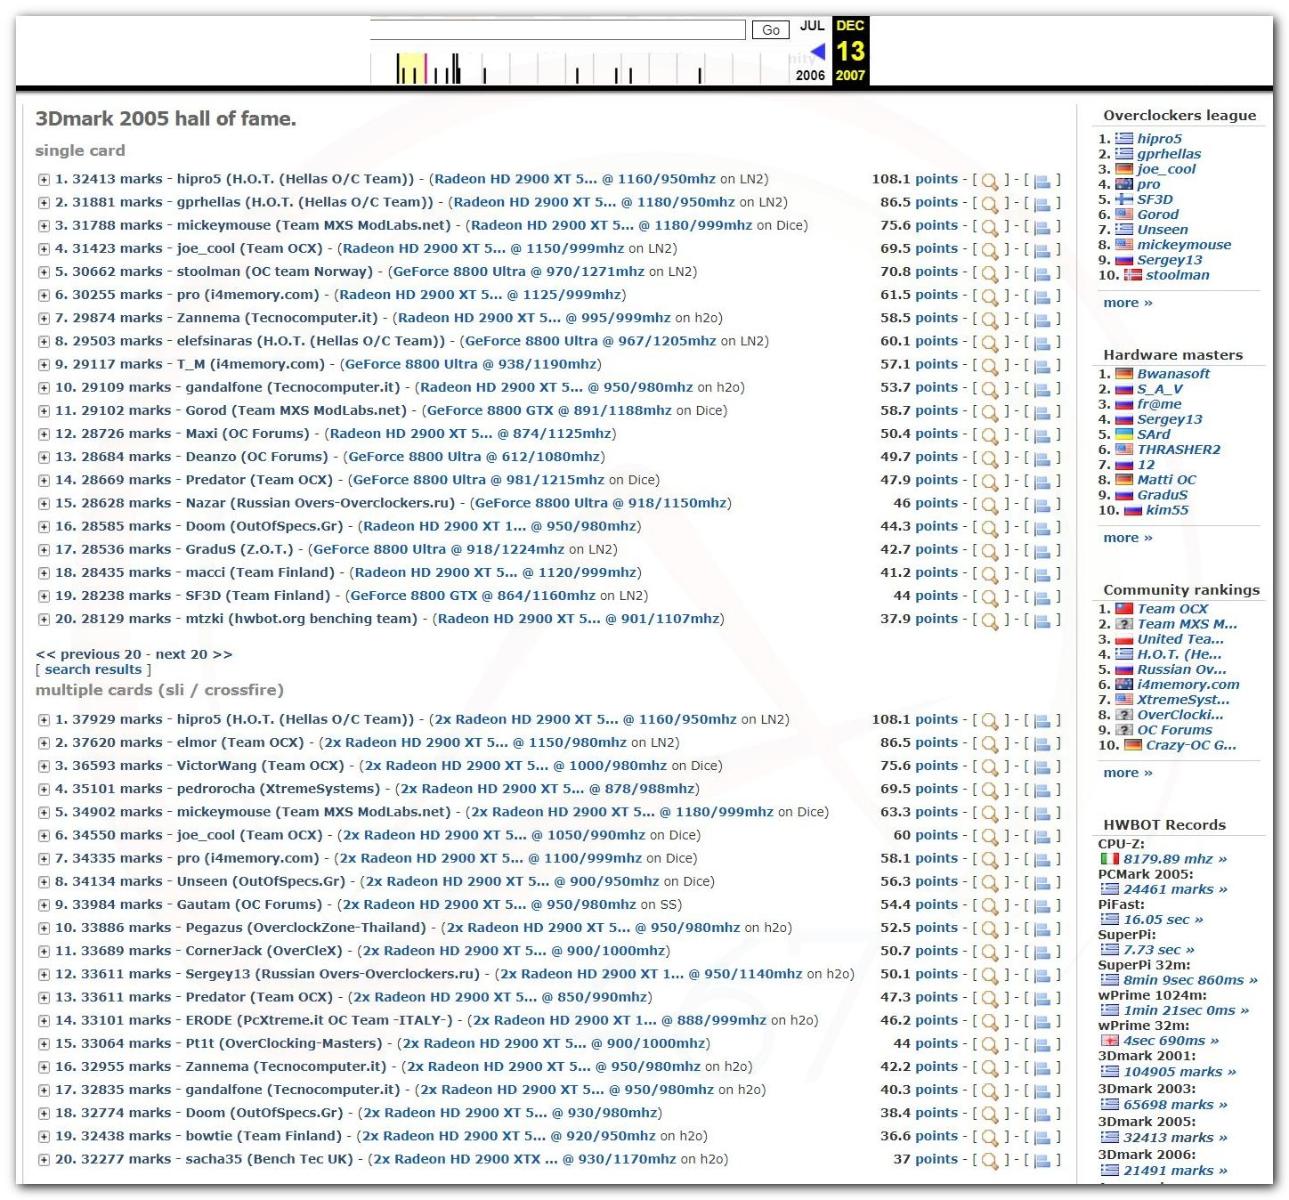Open screenshot icon on sacha35 32277 marks row
1289x1200 pixels.
(x=1042, y=1161)
